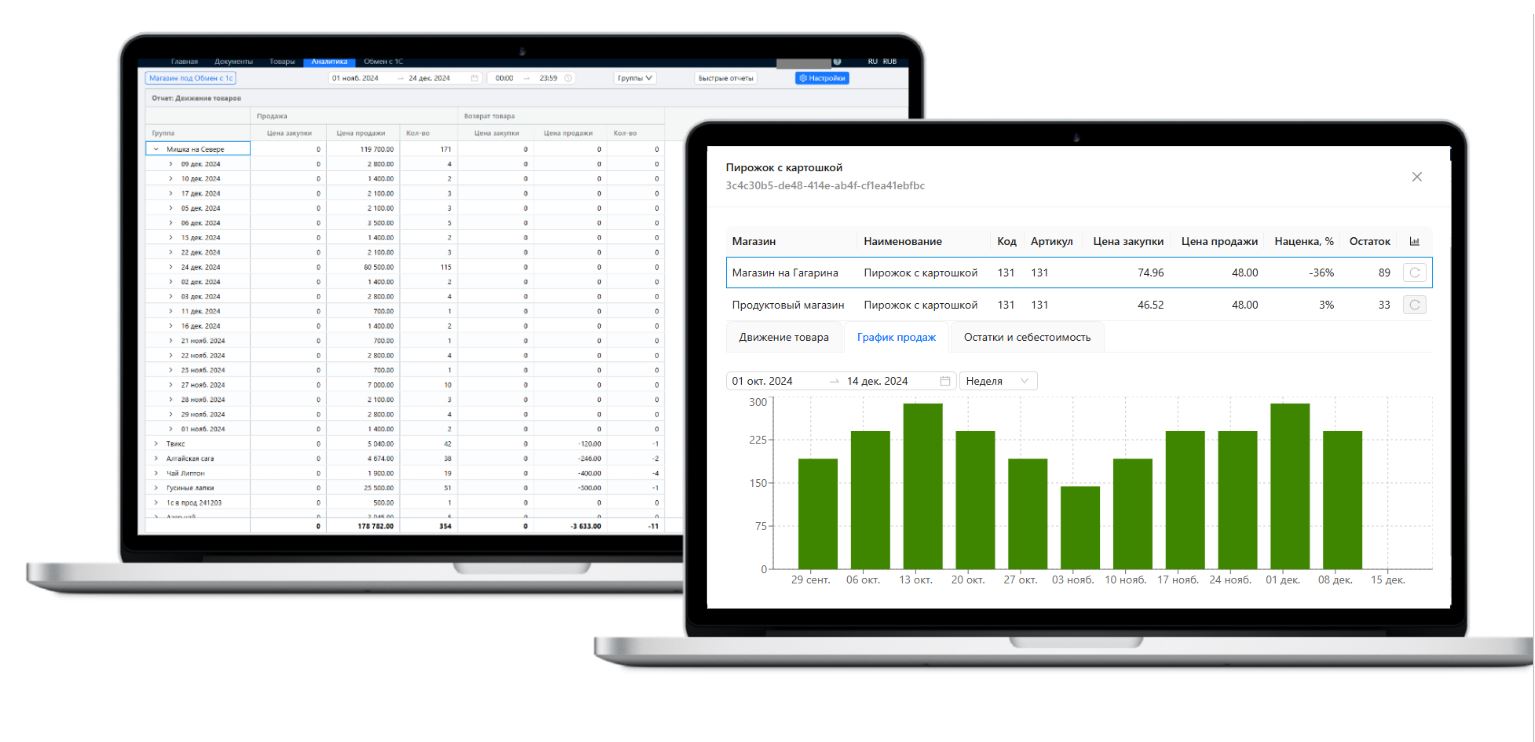This screenshot has height=742, width=1535.
Task: Click the 03 нояб. chart bar
Action: pos(1080,528)
